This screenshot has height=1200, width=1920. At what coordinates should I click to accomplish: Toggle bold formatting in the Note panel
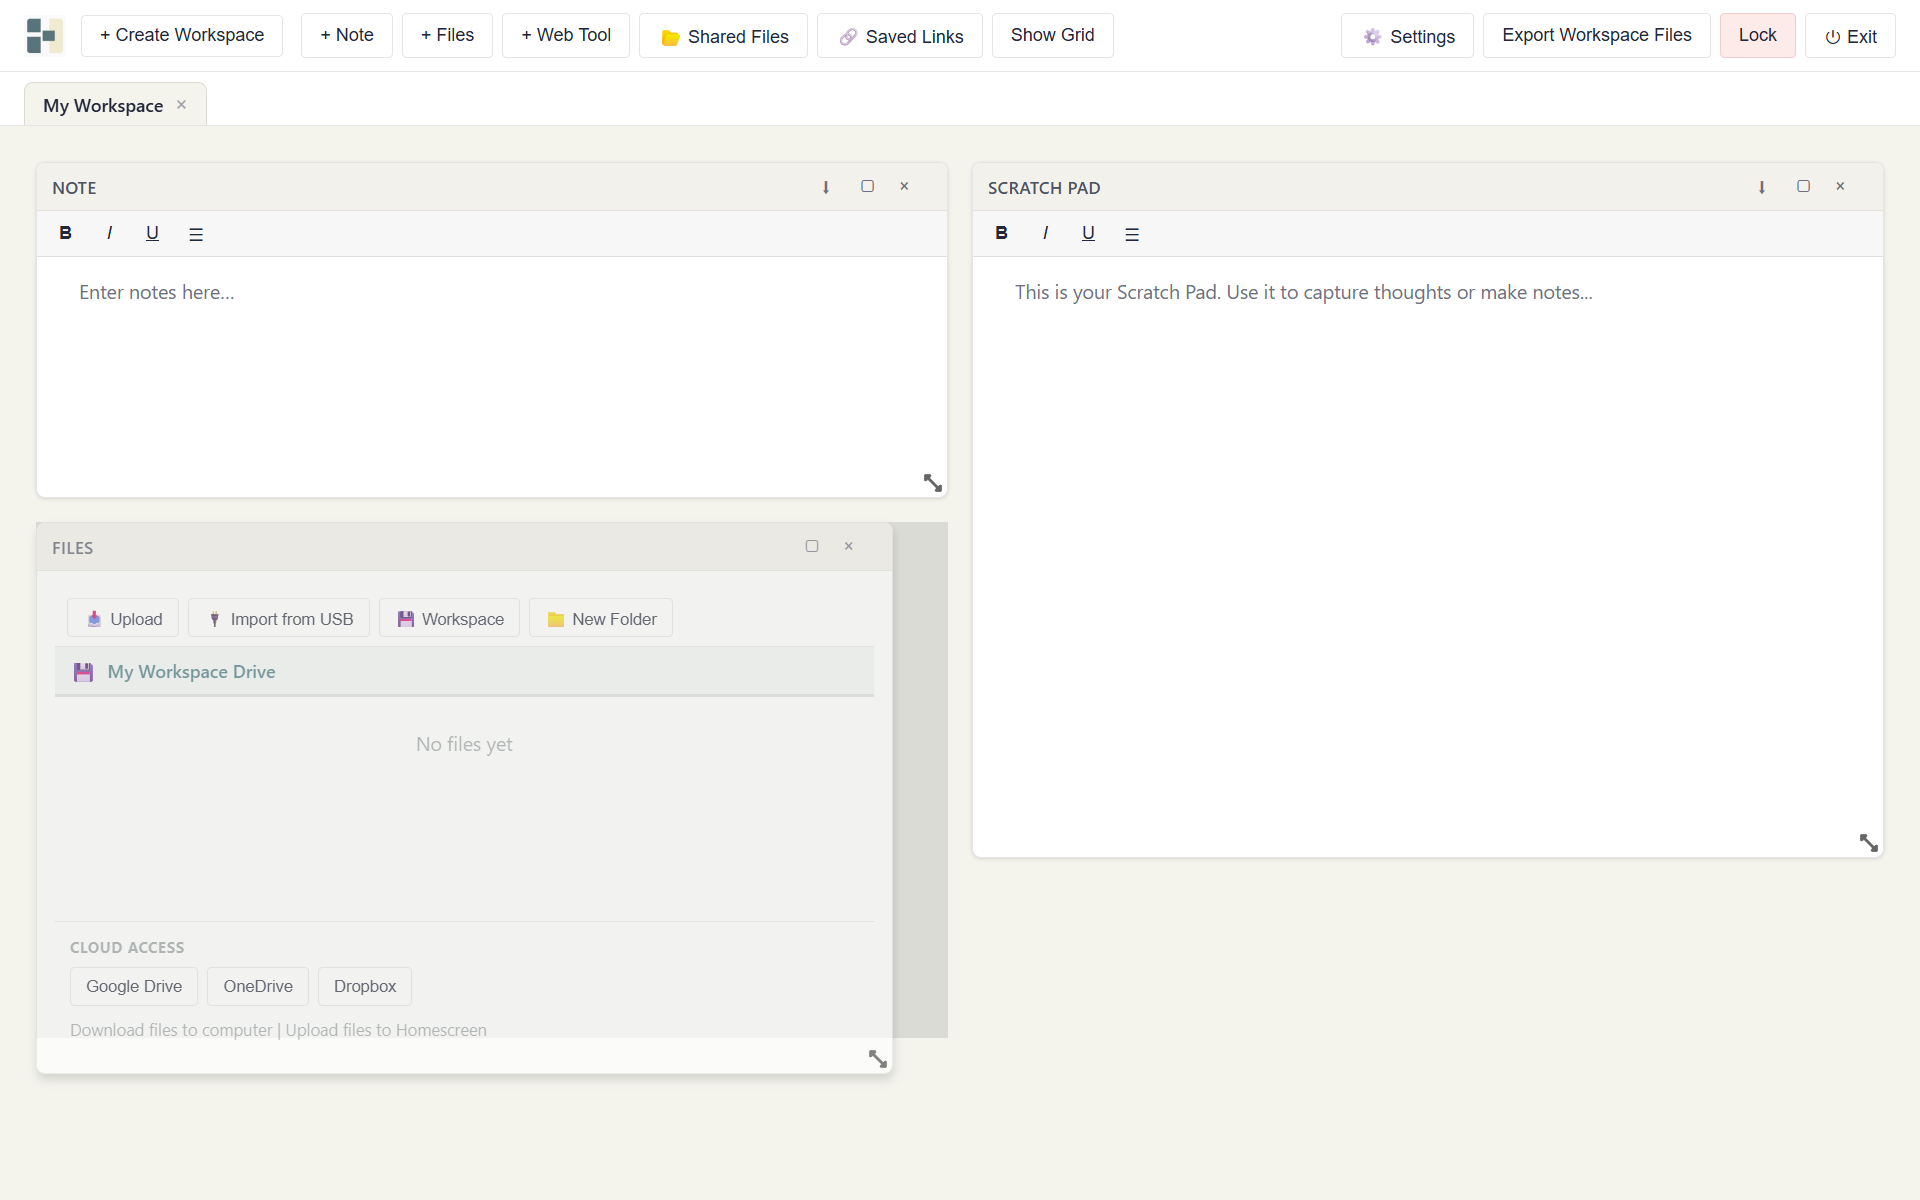(x=66, y=233)
